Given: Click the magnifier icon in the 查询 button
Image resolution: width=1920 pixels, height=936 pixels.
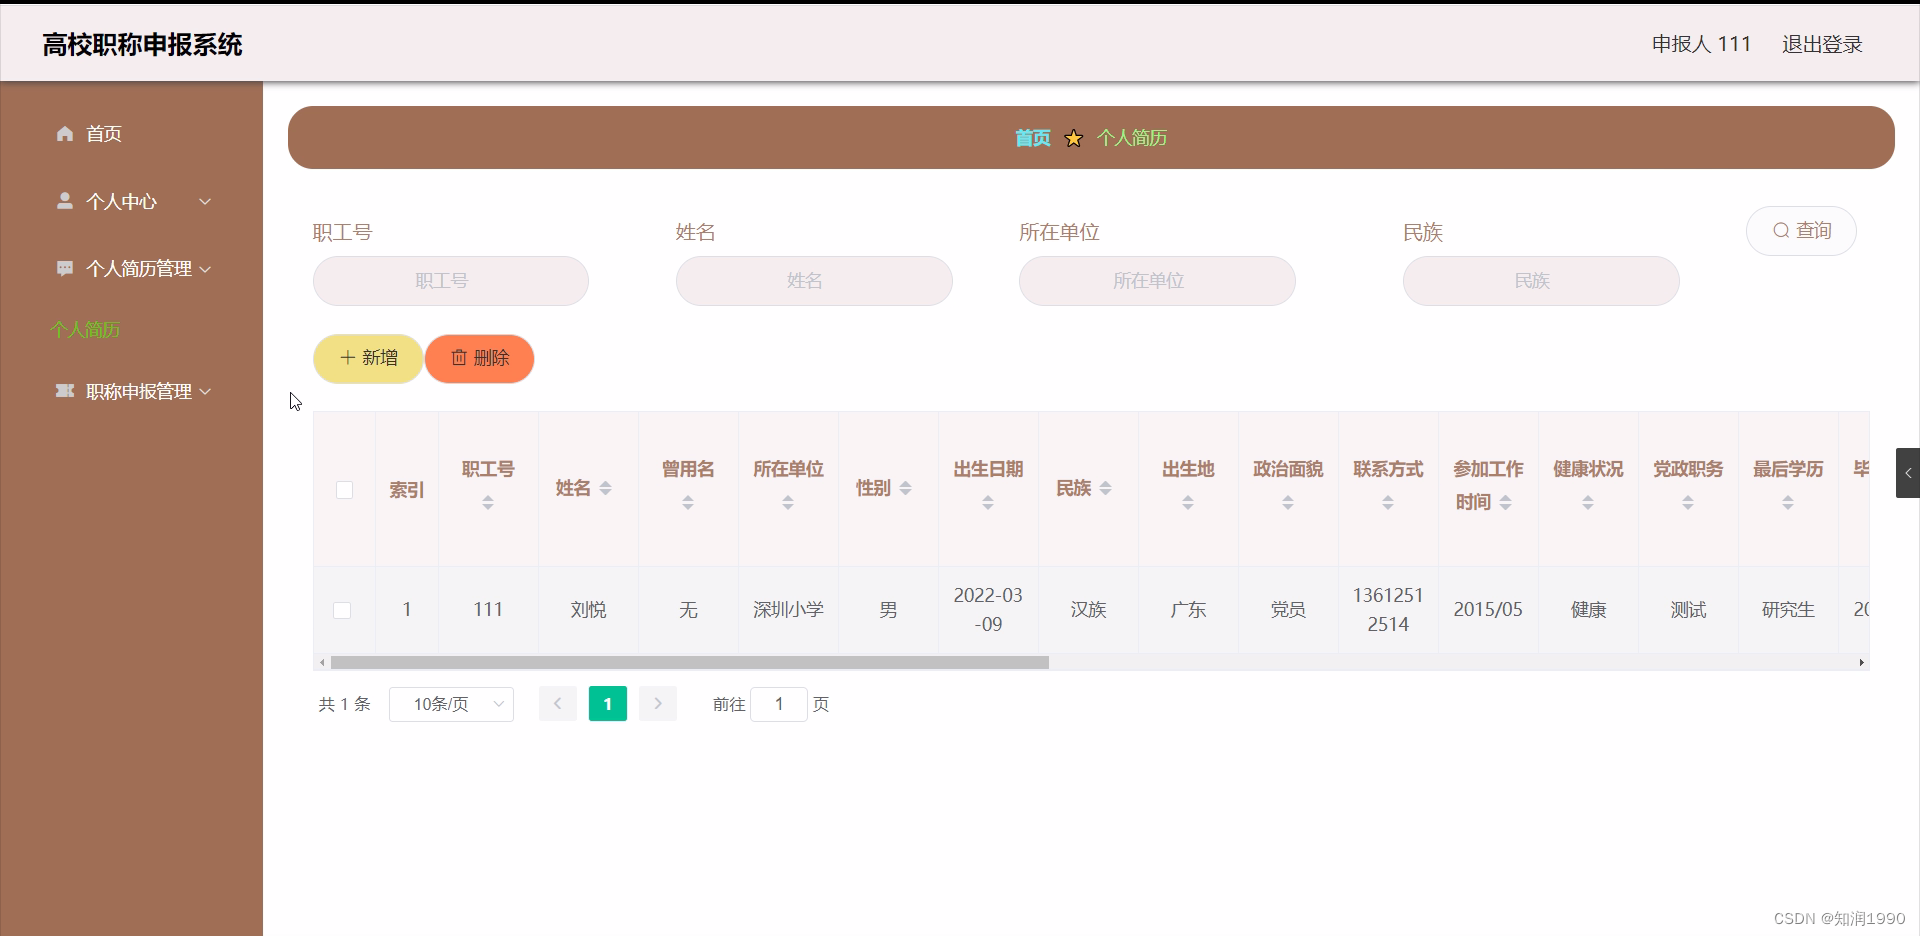Looking at the screenshot, I should click(1780, 230).
